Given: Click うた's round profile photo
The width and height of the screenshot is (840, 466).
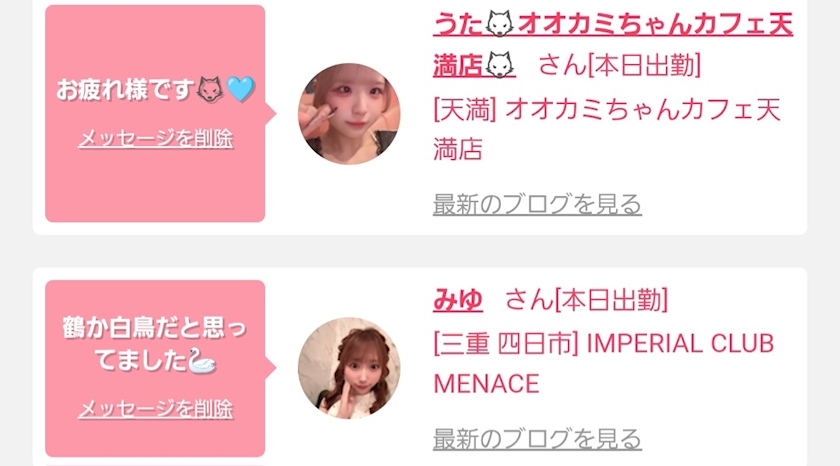Looking at the screenshot, I should click(x=349, y=114).
